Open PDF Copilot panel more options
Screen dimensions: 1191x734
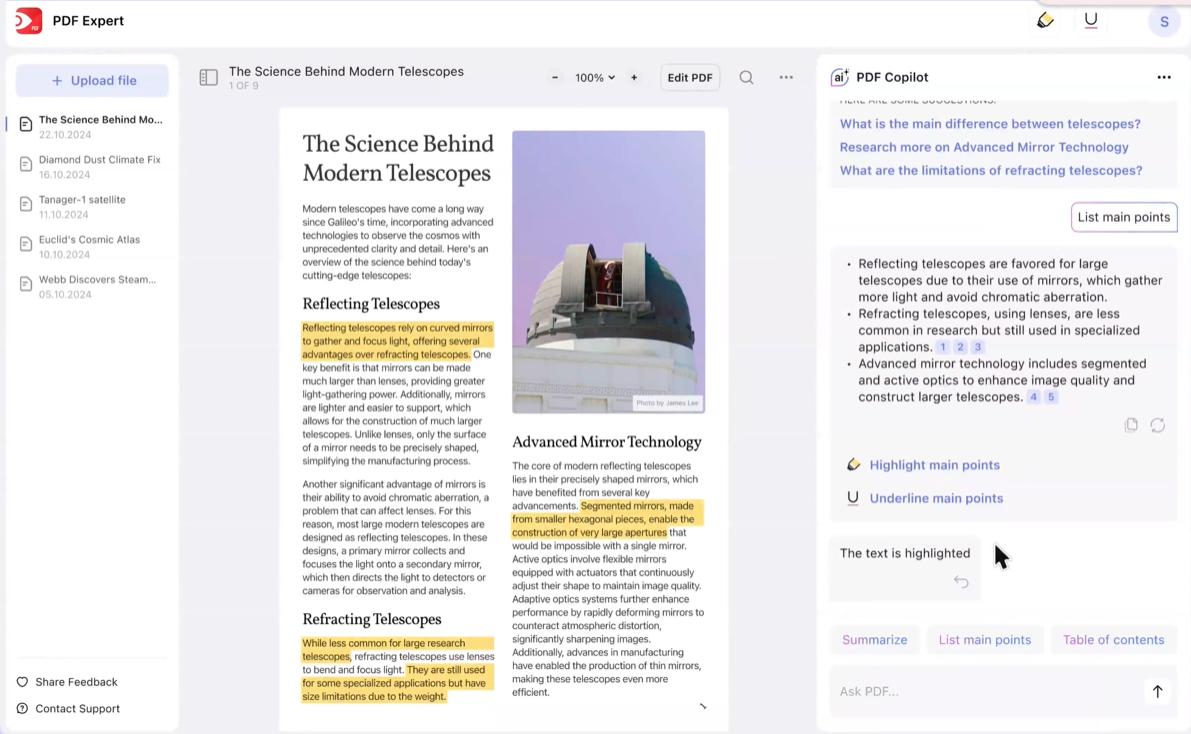[x=1164, y=78]
